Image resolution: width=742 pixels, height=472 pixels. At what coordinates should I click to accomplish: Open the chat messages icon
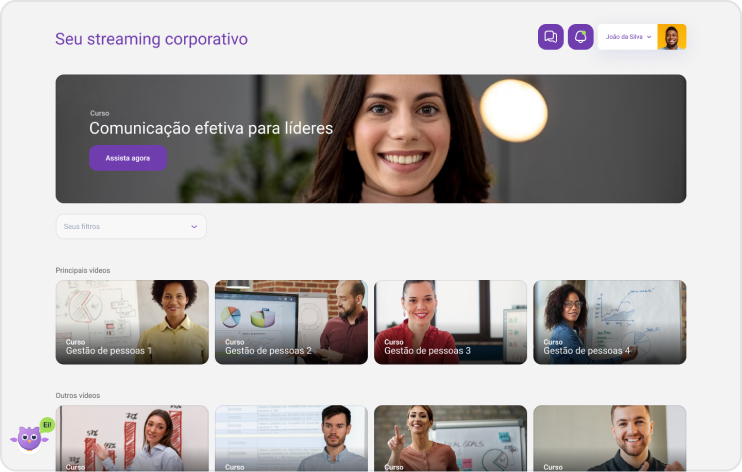[x=550, y=37]
